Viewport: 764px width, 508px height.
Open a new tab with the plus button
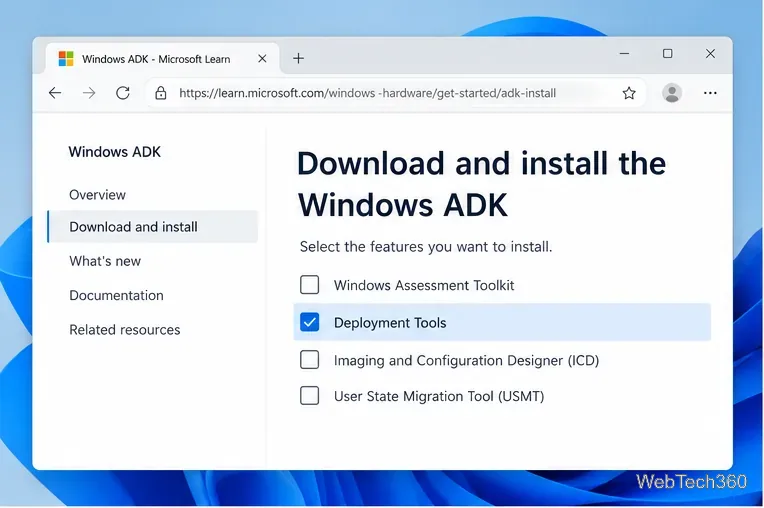(x=298, y=58)
